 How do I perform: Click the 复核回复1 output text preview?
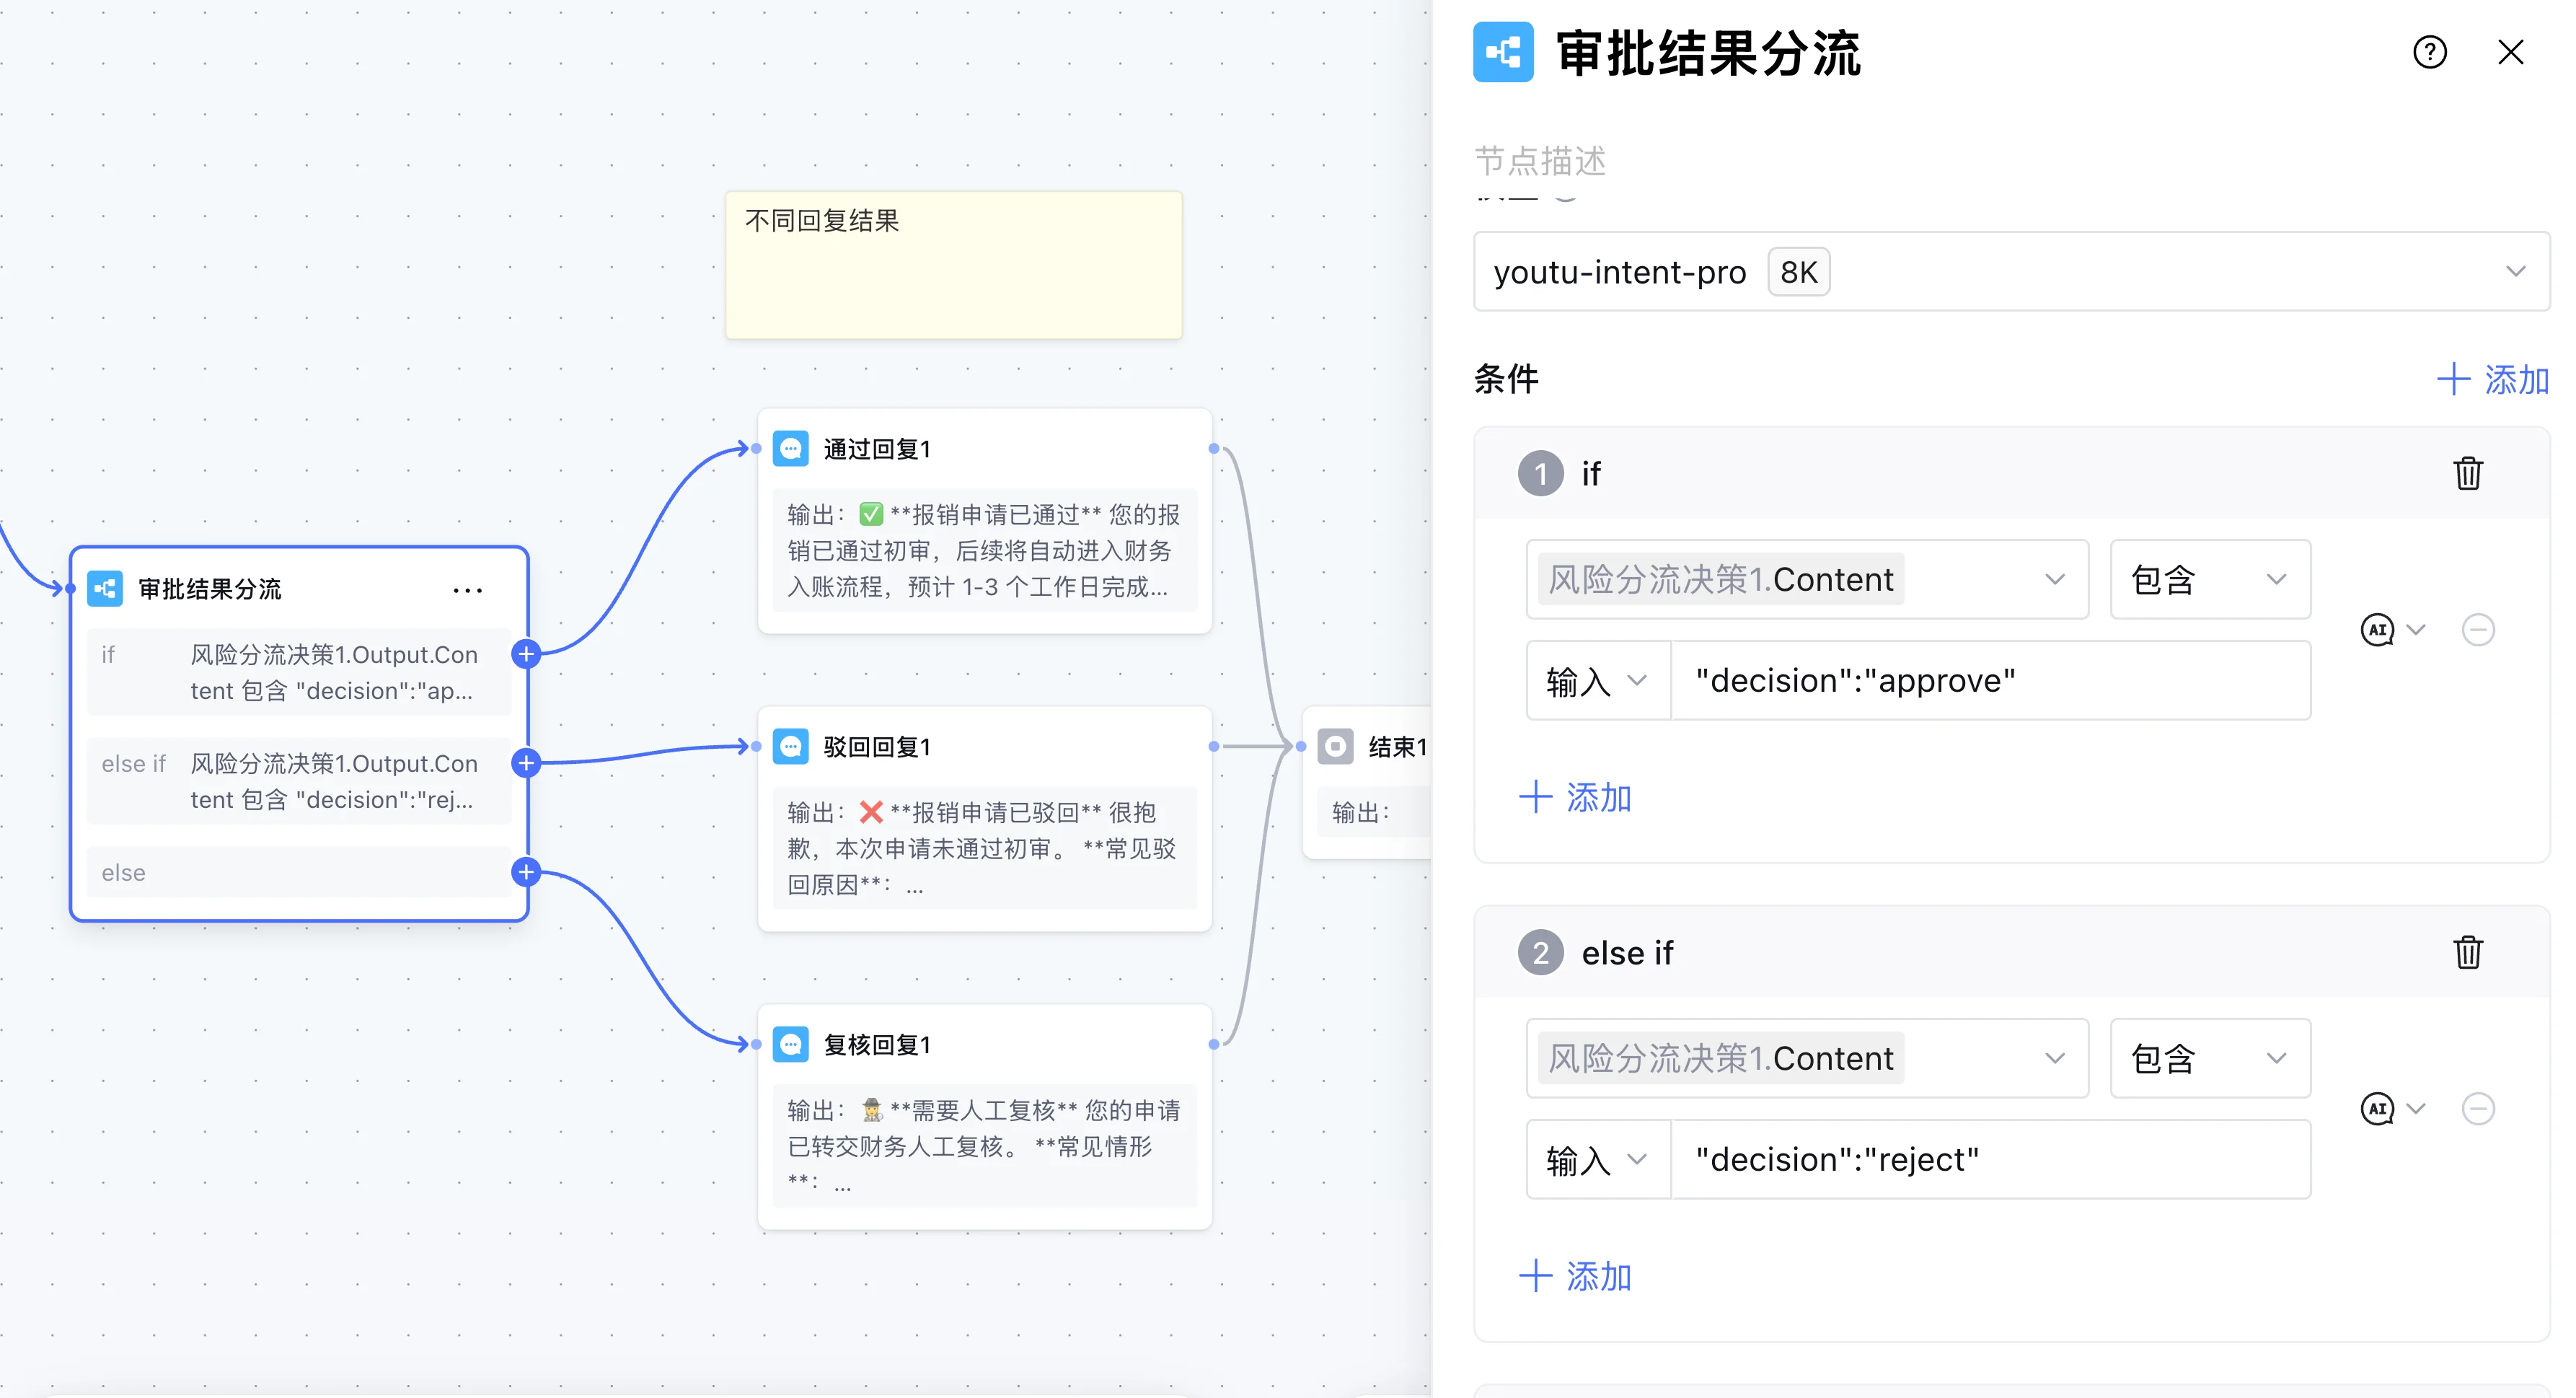[x=985, y=1146]
